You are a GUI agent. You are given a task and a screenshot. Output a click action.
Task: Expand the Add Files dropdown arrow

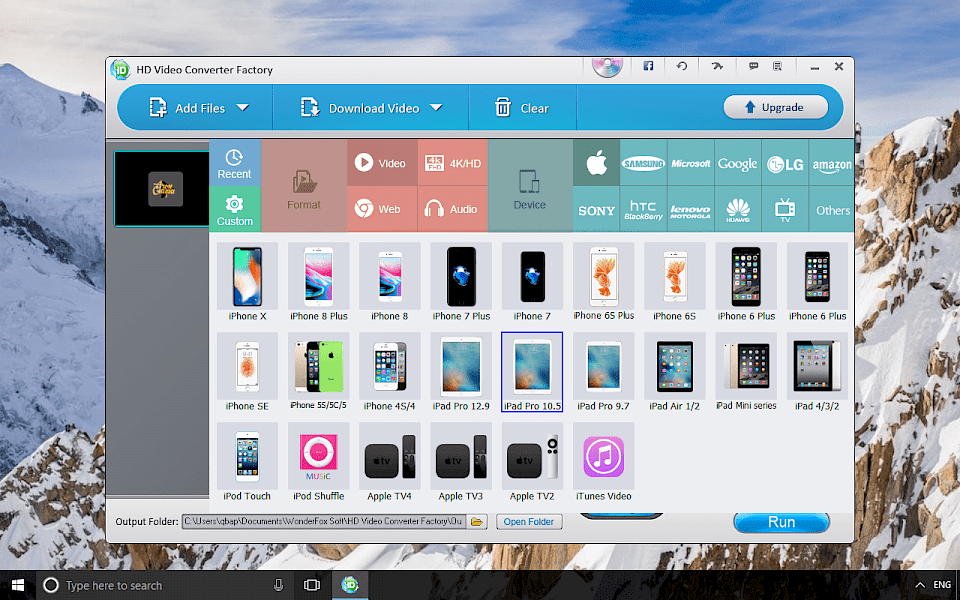point(243,108)
